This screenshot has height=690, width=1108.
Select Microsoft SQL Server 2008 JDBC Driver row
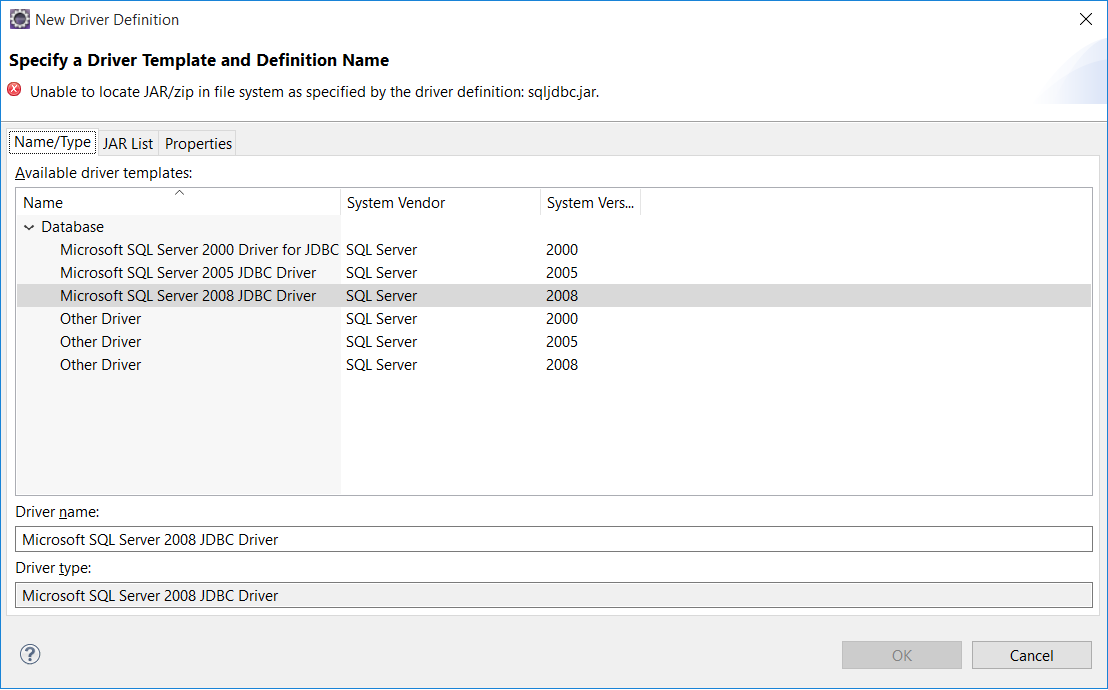[x=553, y=296]
